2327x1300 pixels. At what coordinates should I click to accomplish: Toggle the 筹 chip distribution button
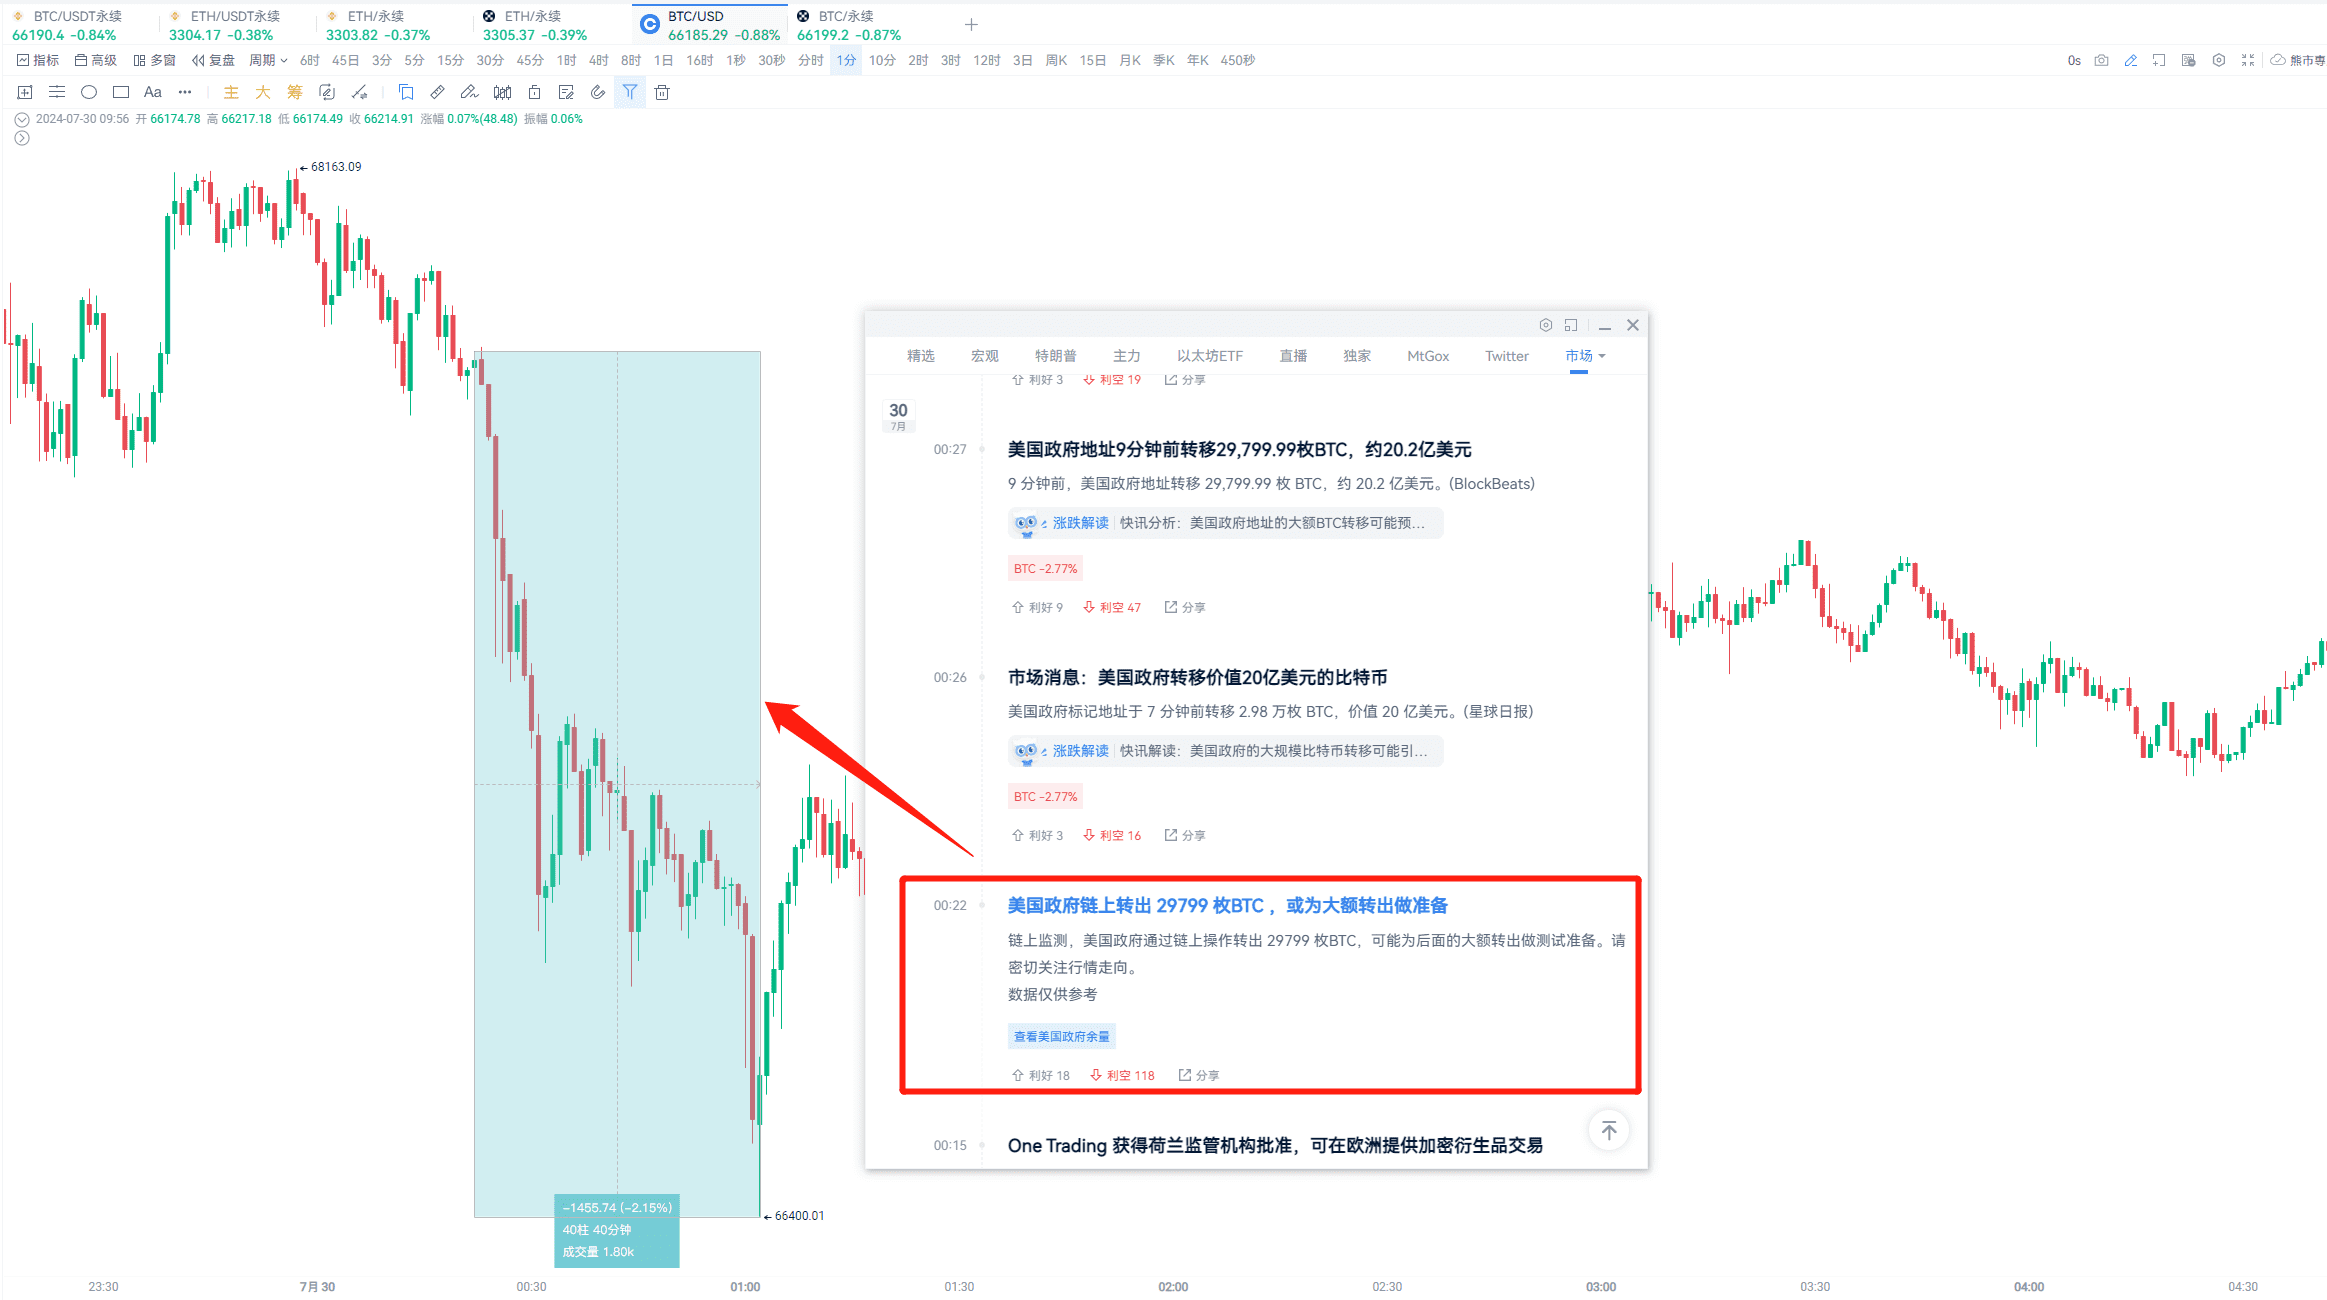295,92
